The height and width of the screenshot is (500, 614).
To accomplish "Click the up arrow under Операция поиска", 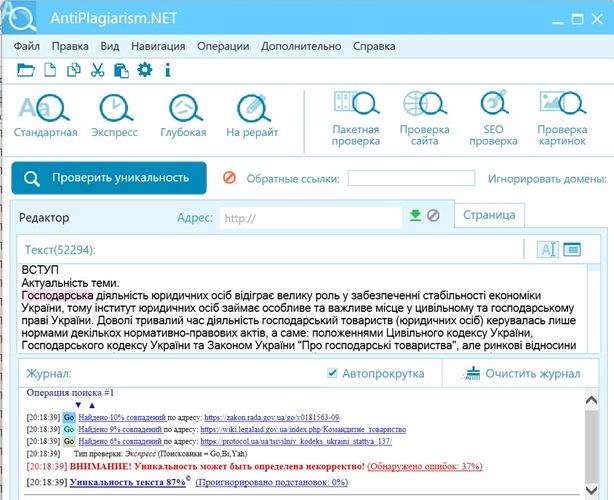I will pyautogui.click(x=92, y=405).
